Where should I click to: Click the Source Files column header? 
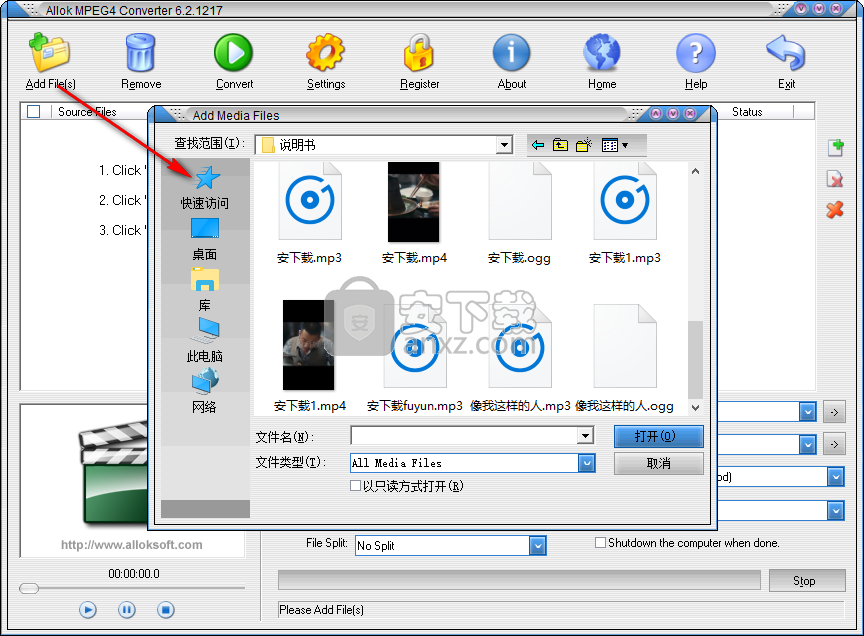(87, 112)
